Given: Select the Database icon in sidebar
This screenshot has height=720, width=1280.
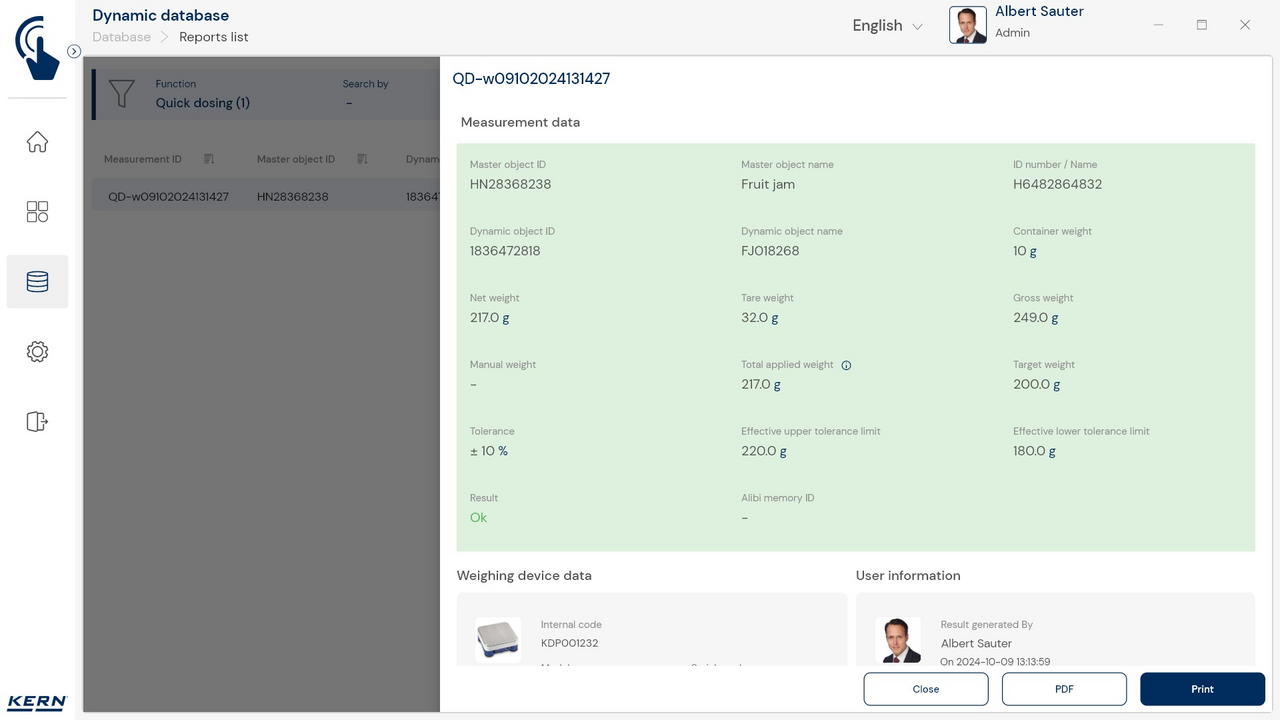Looking at the screenshot, I should 37,282.
